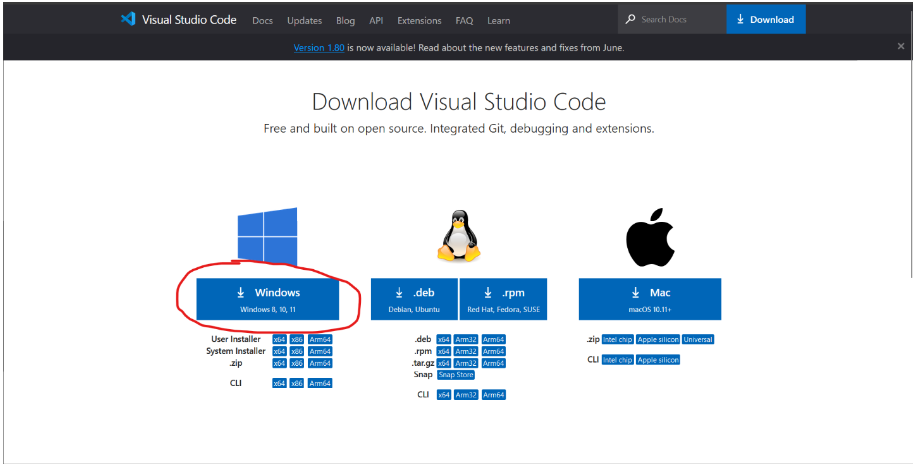This screenshot has height=464, width=913.
Task: Select Linux .rpm x64 link
Action: [444, 352]
